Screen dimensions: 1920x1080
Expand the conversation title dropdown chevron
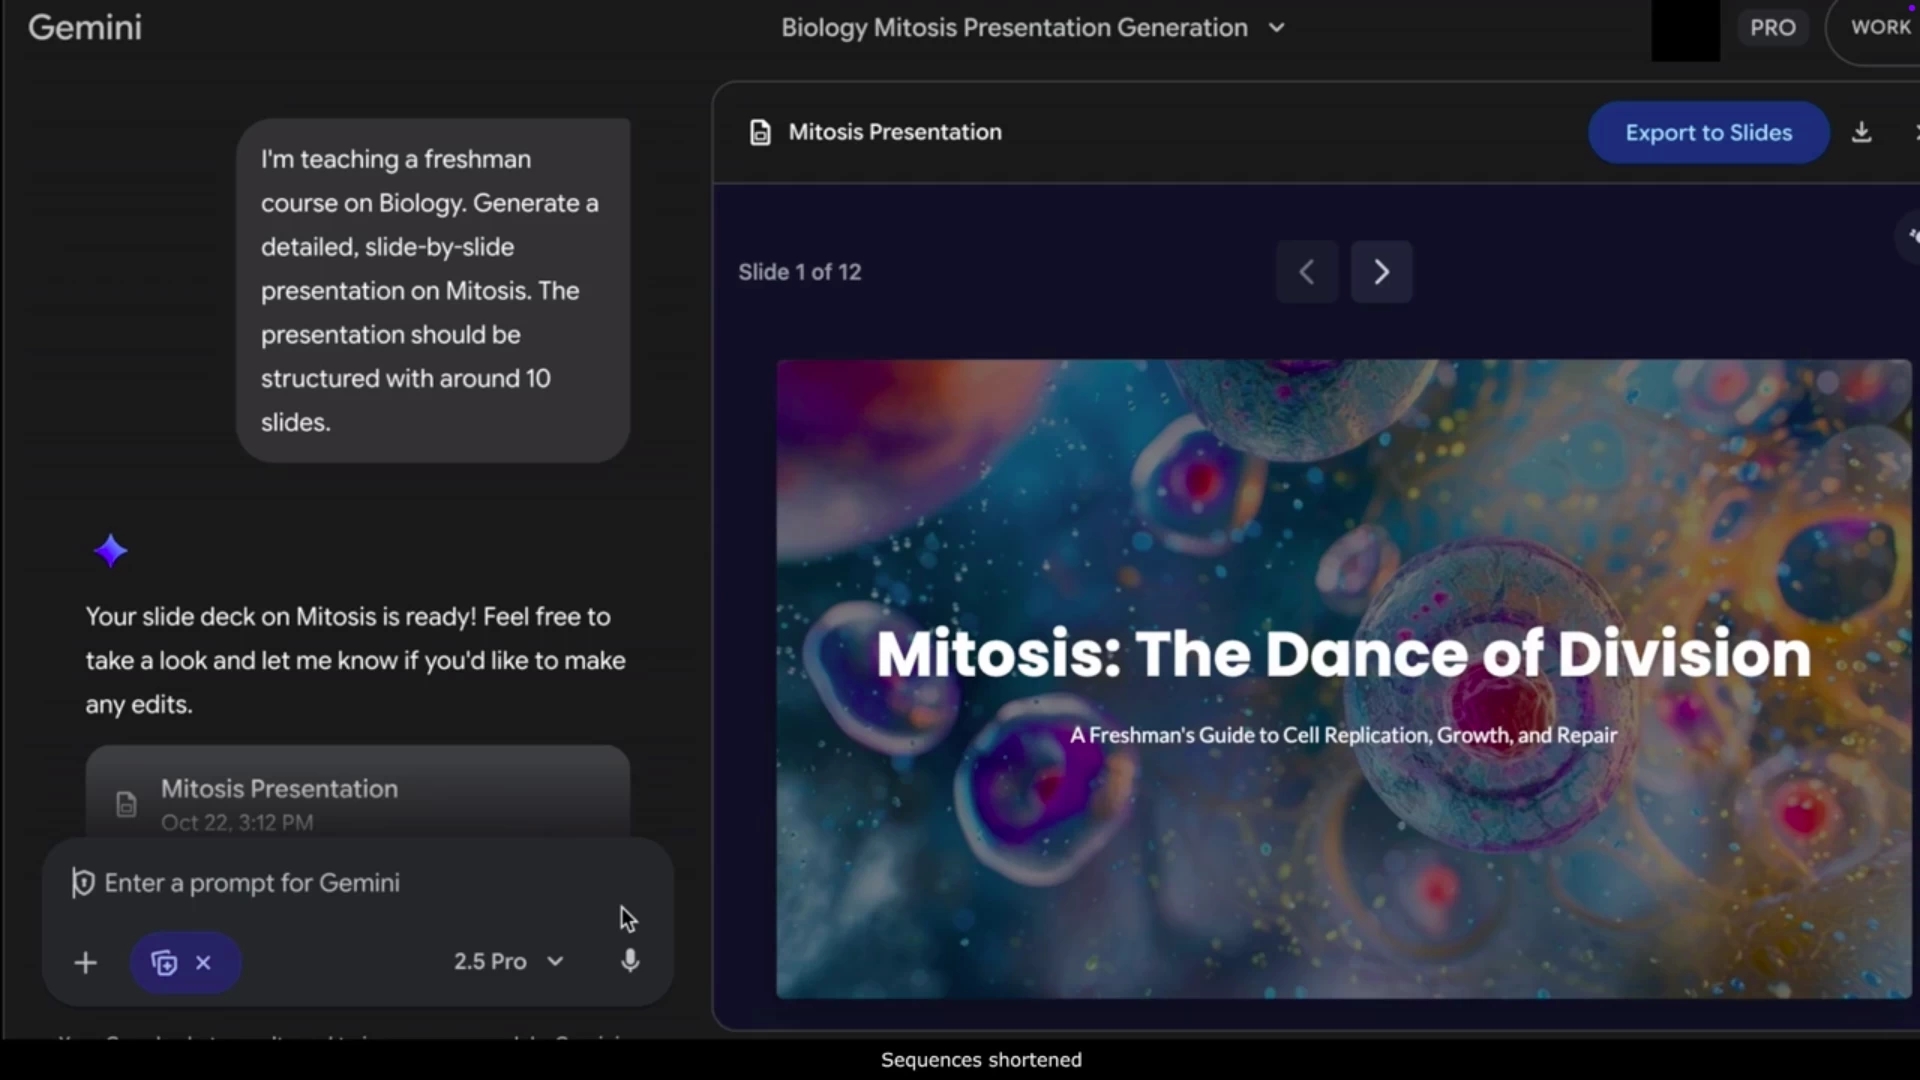click(x=1276, y=28)
